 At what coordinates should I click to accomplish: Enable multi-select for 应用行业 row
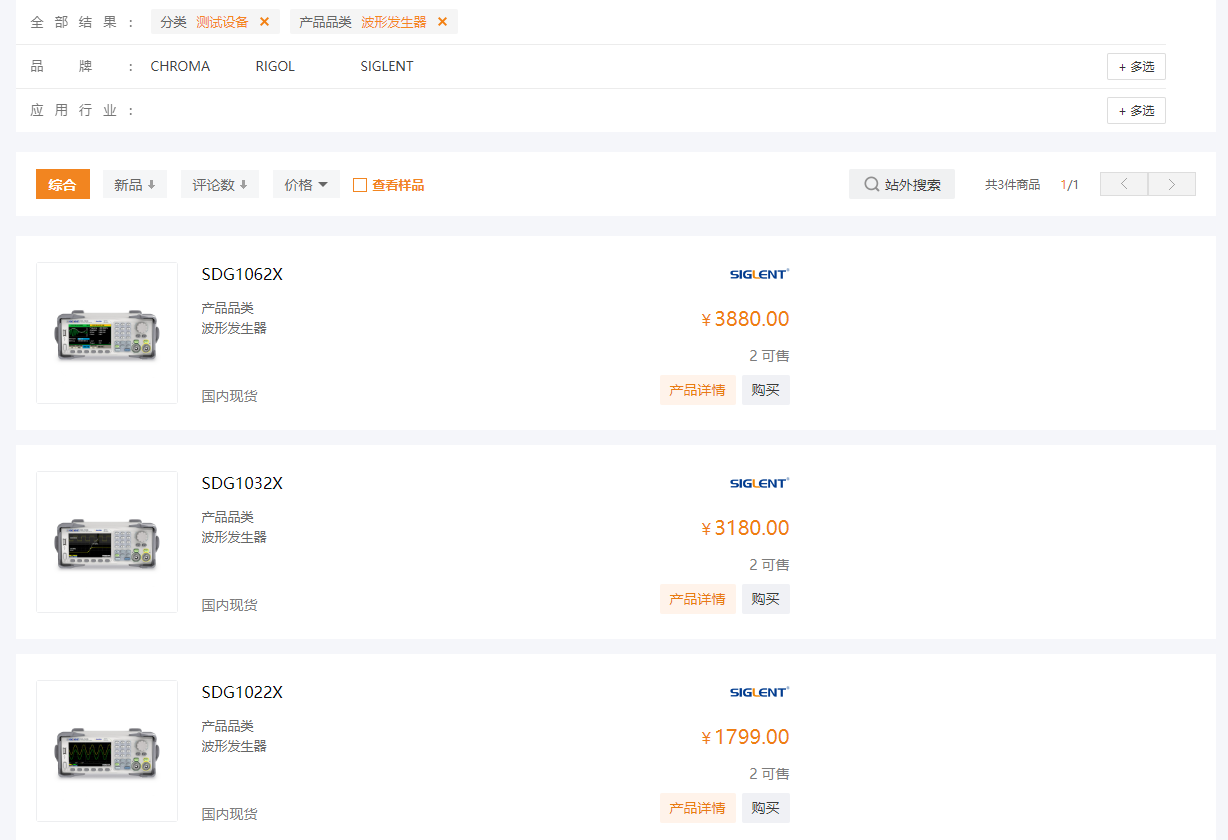point(1136,111)
